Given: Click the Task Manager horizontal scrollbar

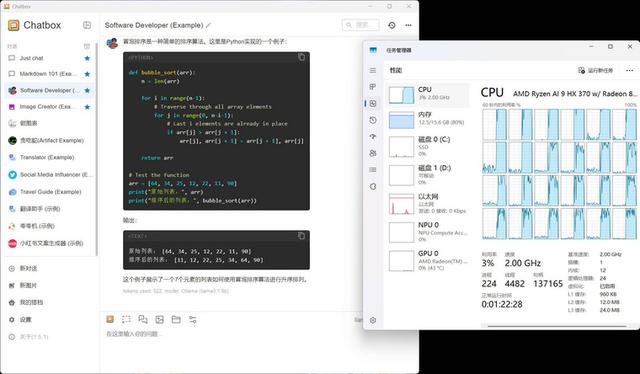Looking at the screenshot, I should tap(557, 326).
